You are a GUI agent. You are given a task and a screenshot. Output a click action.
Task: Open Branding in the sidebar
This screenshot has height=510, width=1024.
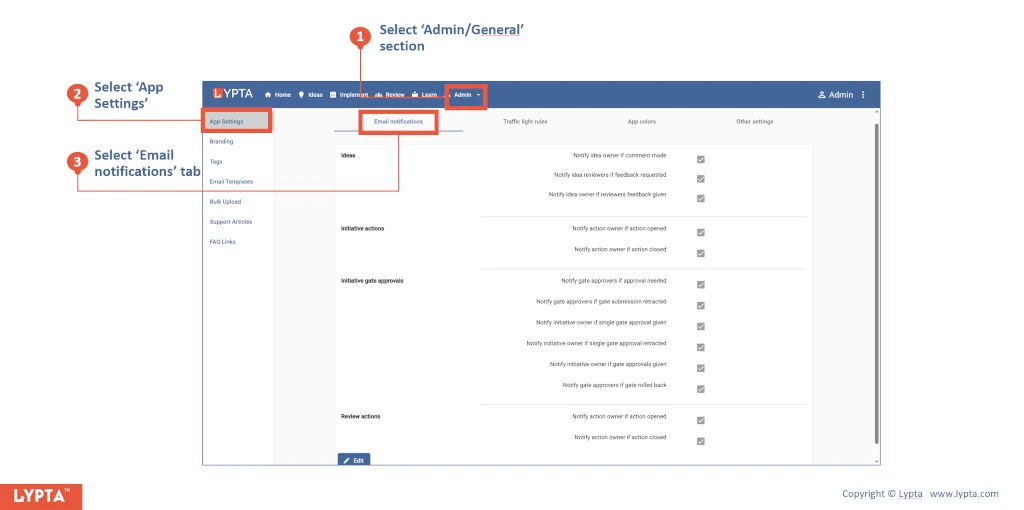(x=221, y=142)
